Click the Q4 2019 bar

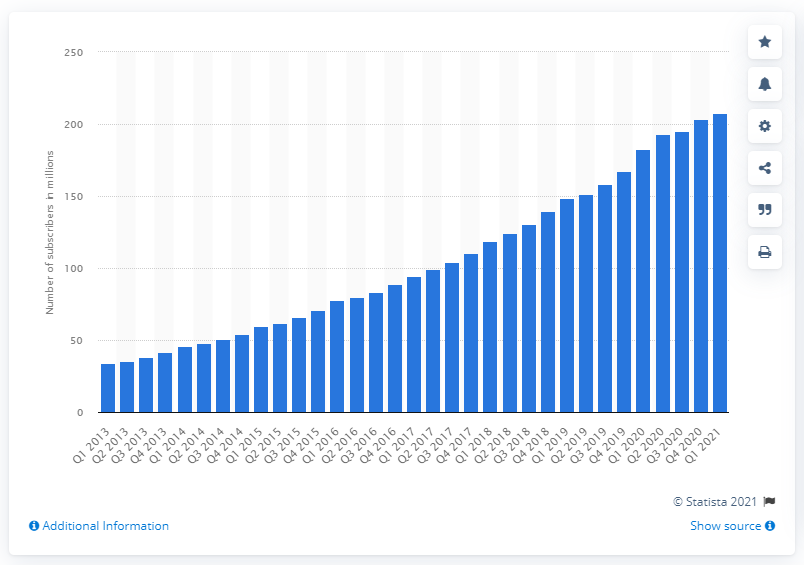coord(624,292)
